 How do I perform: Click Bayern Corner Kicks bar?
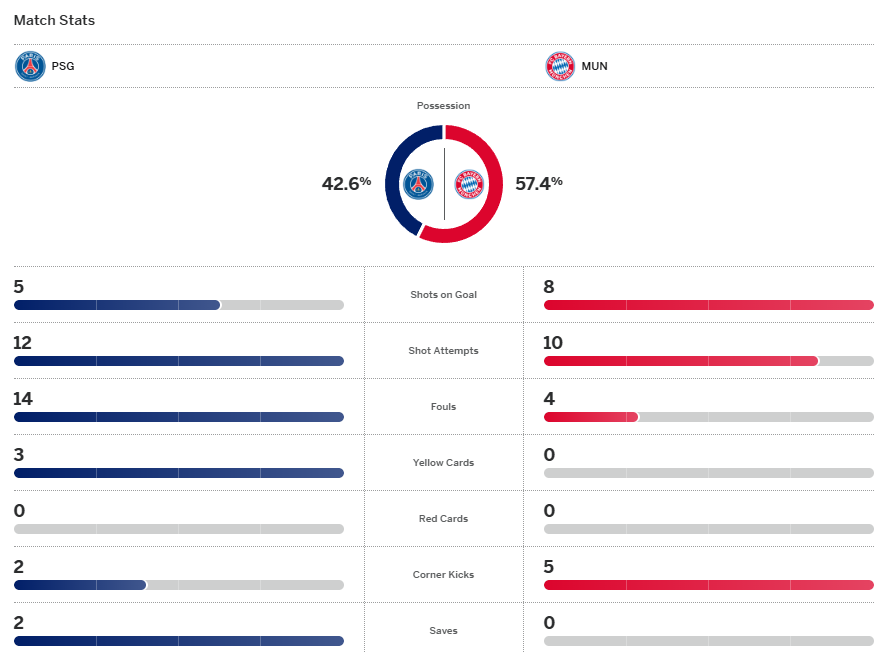[708, 585]
